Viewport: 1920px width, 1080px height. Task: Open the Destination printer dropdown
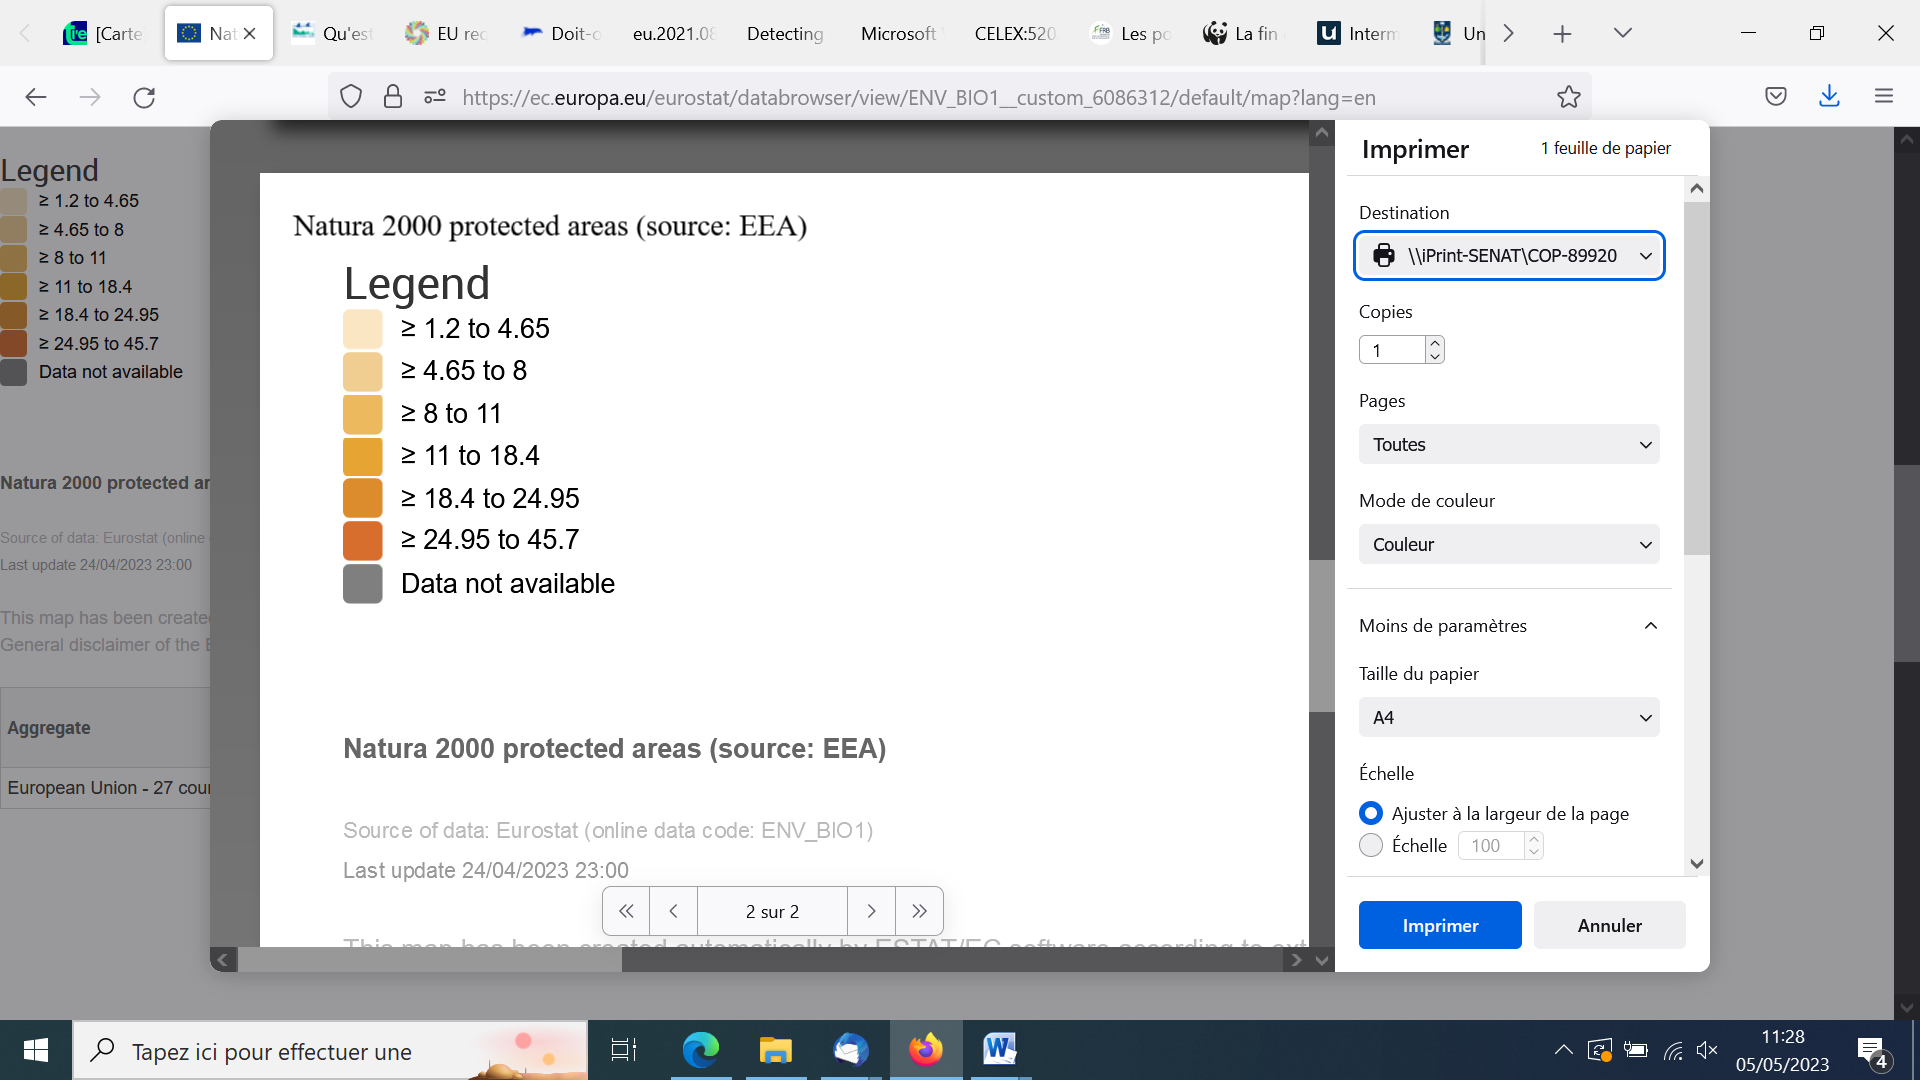[x=1509, y=256]
